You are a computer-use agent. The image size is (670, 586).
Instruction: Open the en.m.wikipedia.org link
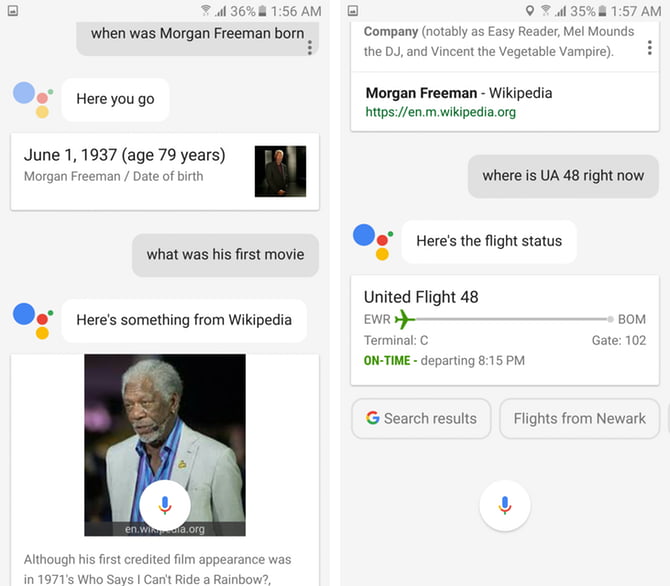(441, 112)
